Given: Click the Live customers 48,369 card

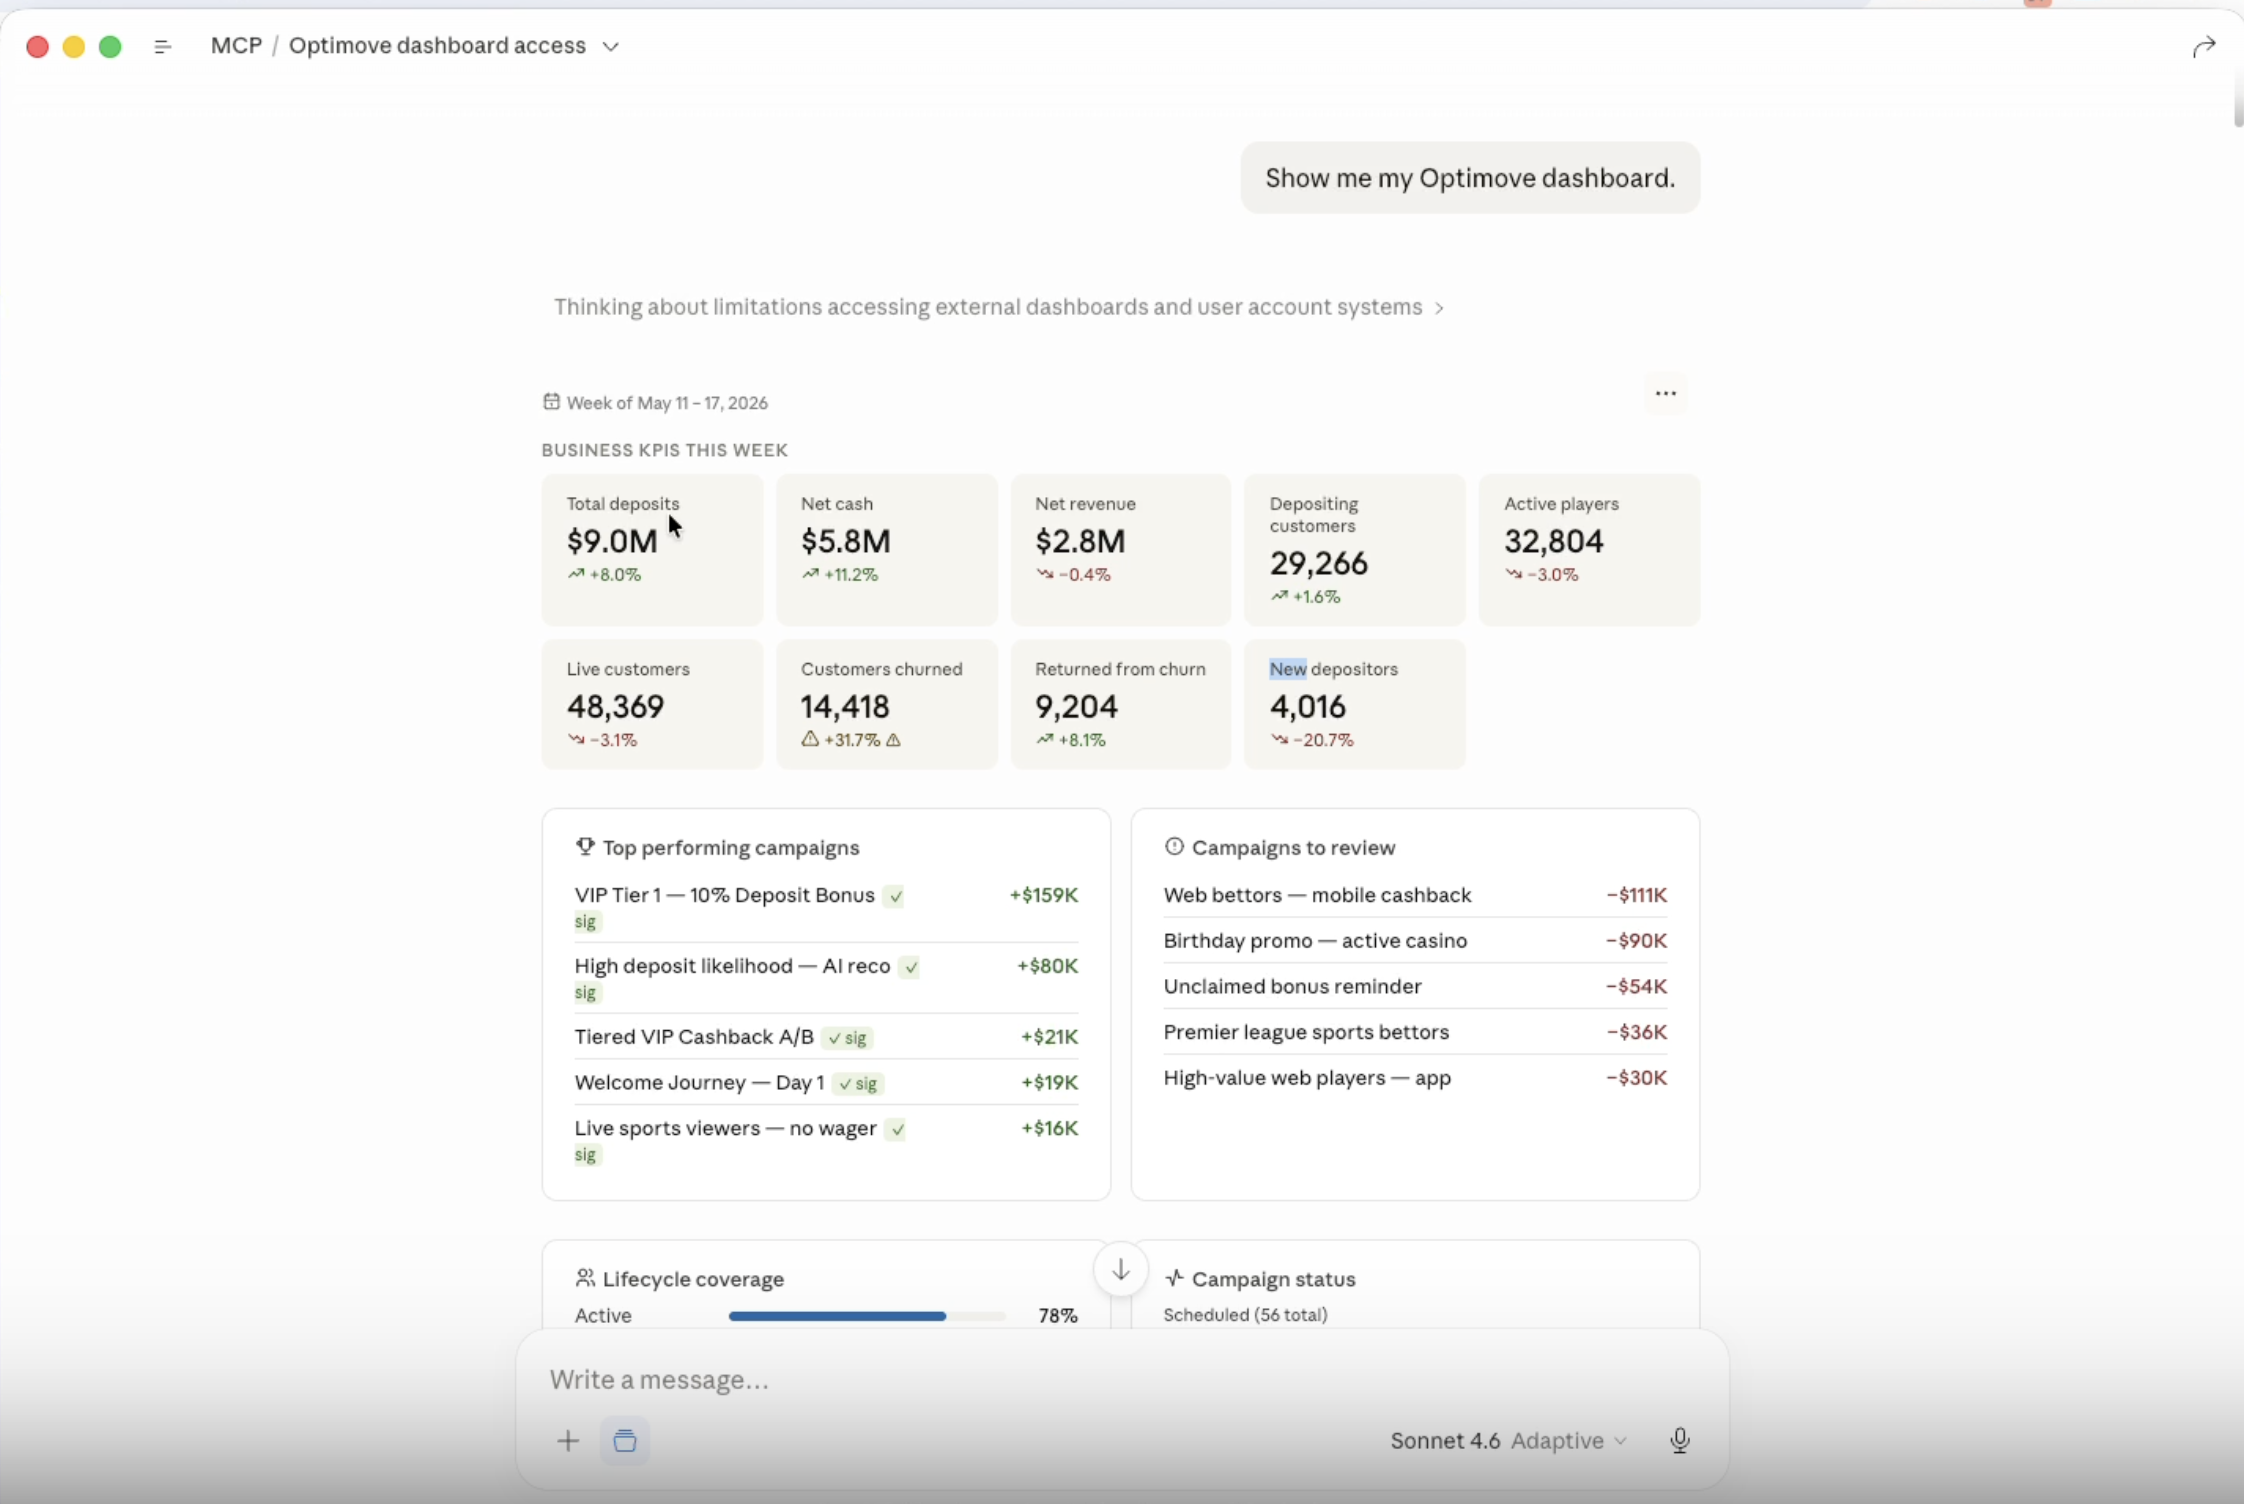Looking at the screenshot, I should [x=652, y=704].
